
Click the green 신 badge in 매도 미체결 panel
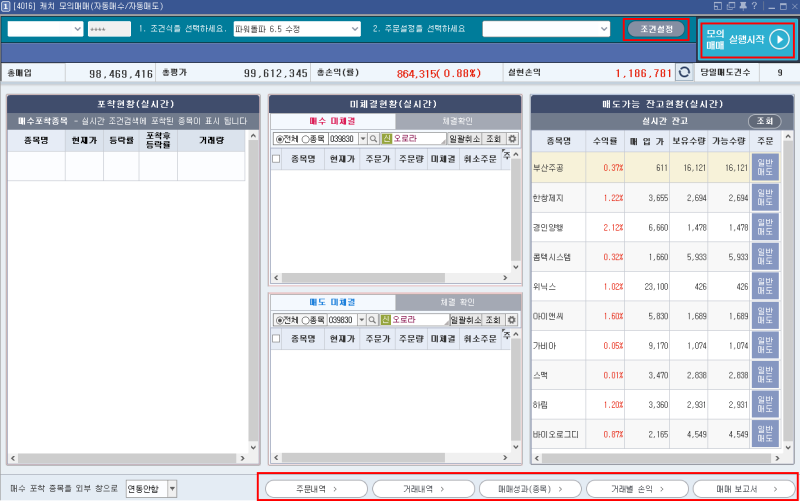(x=386, y=320)
